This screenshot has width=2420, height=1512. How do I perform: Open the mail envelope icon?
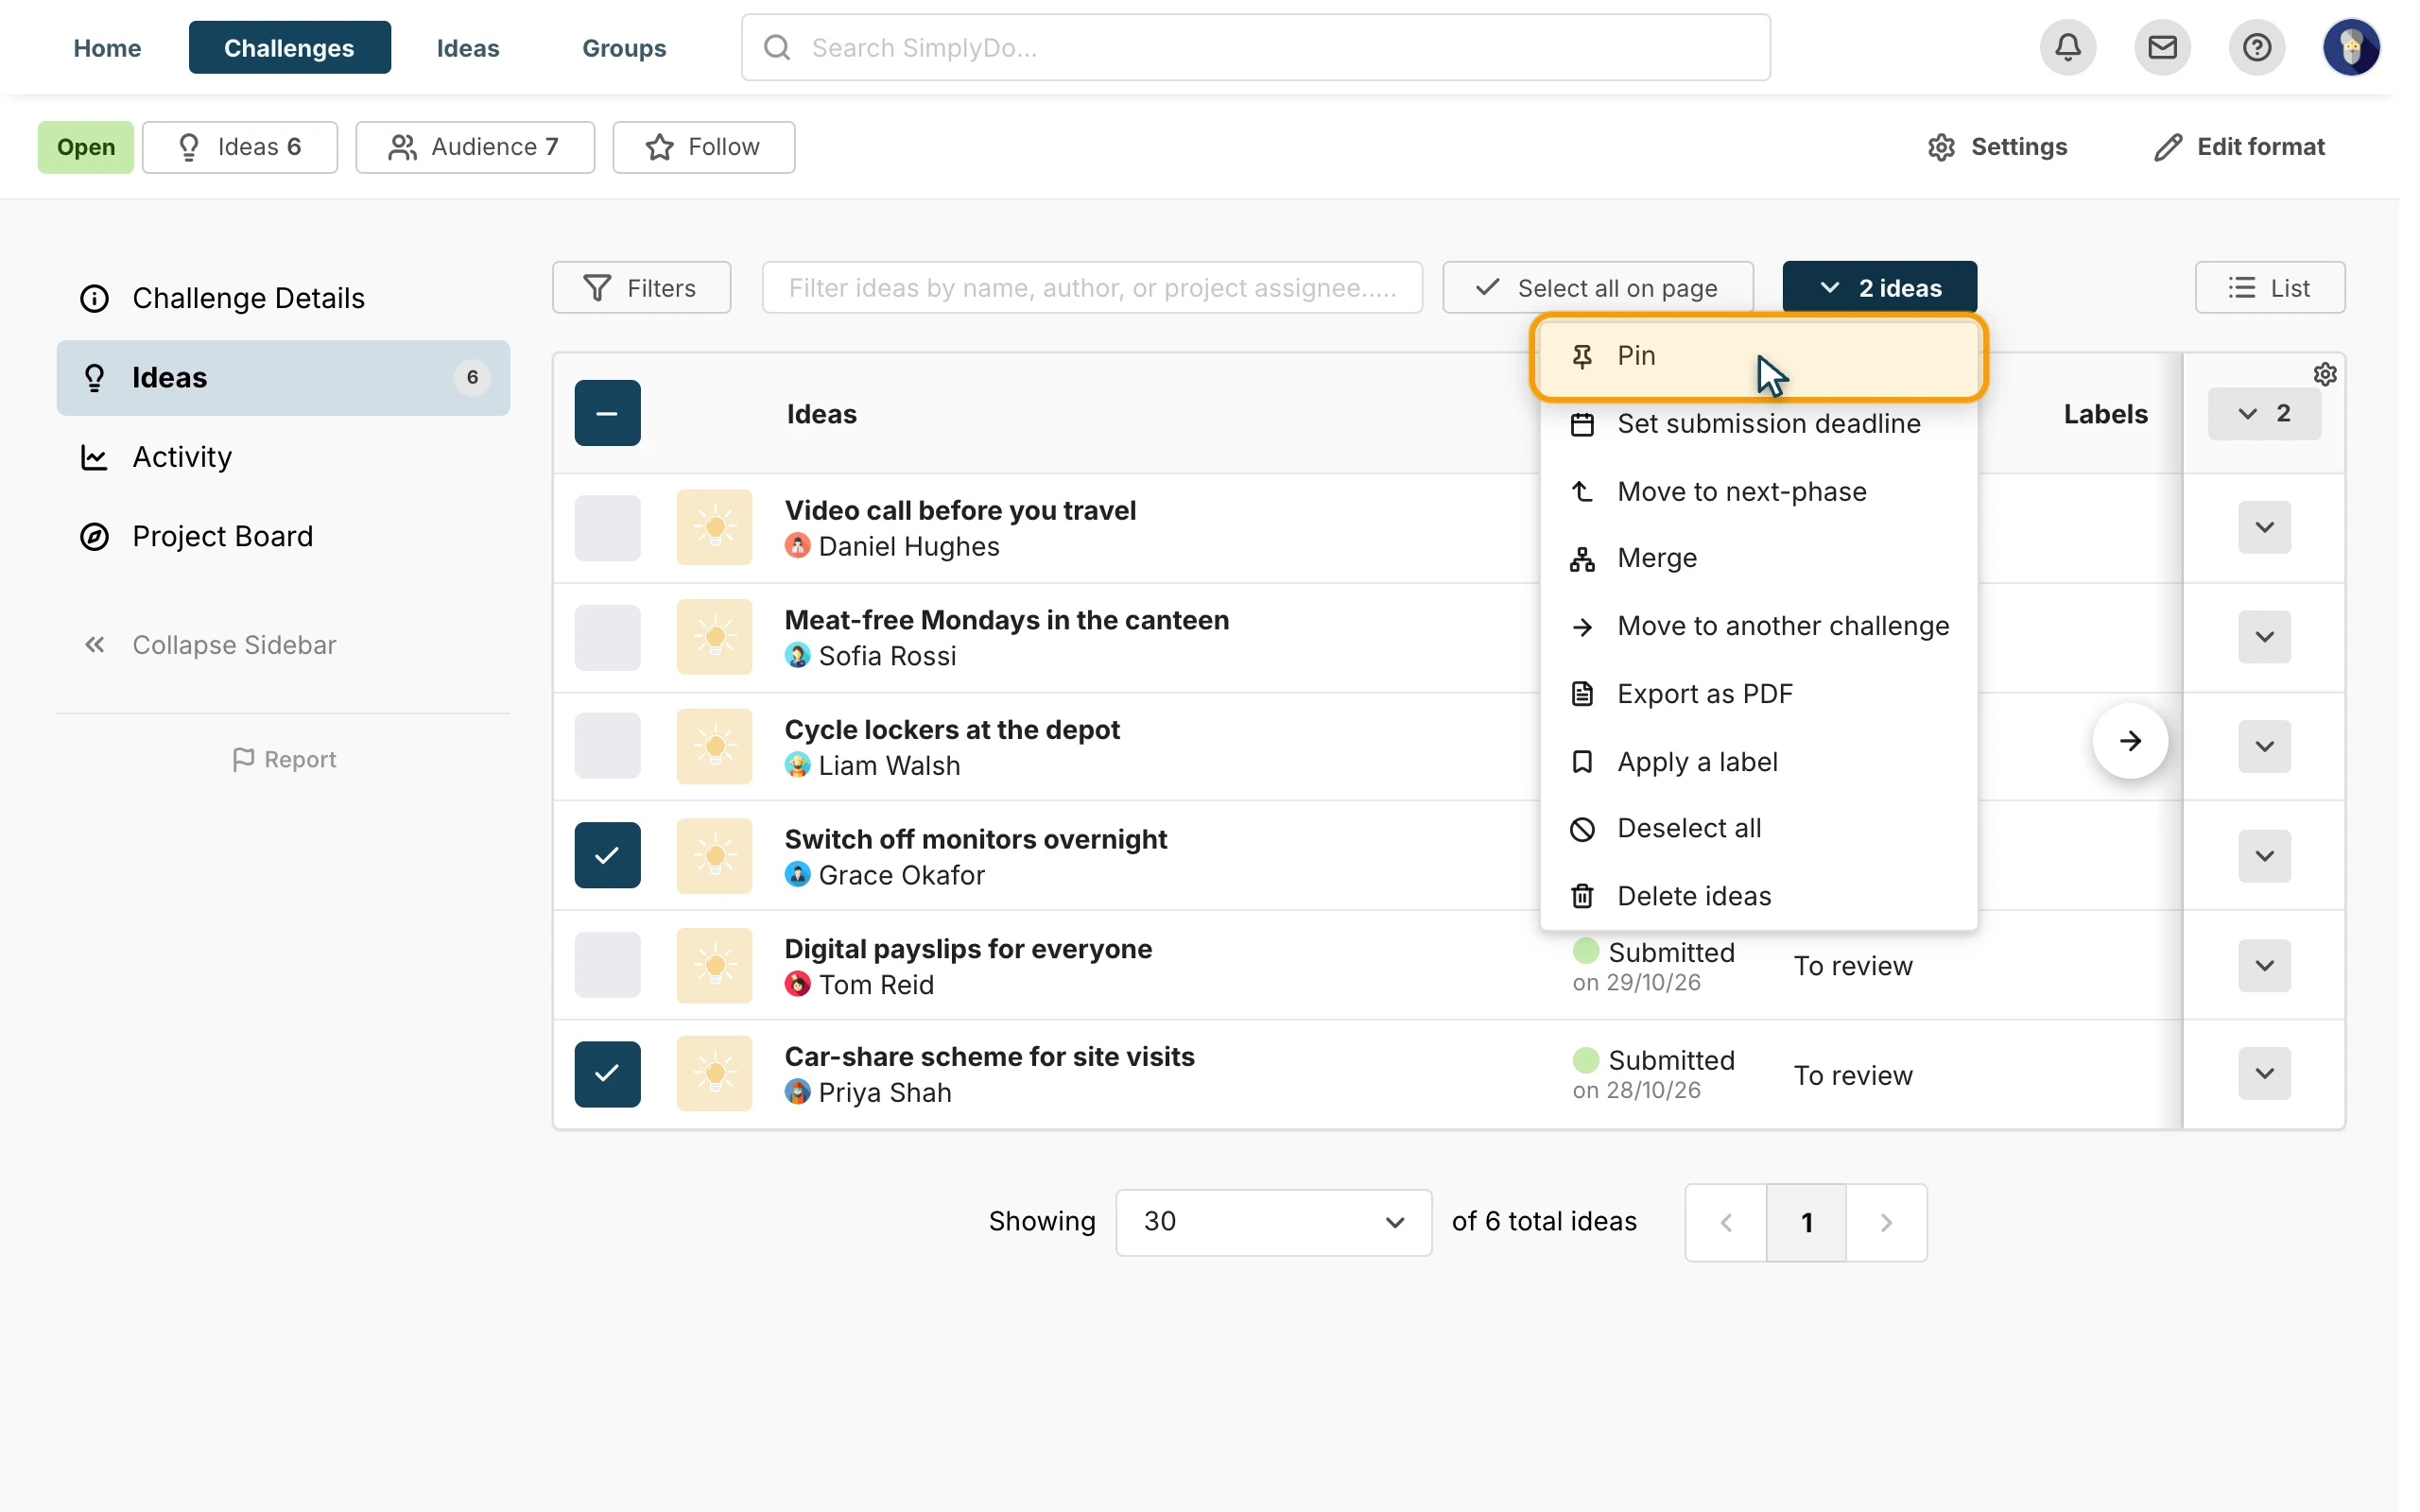(x=2162, y=47)
